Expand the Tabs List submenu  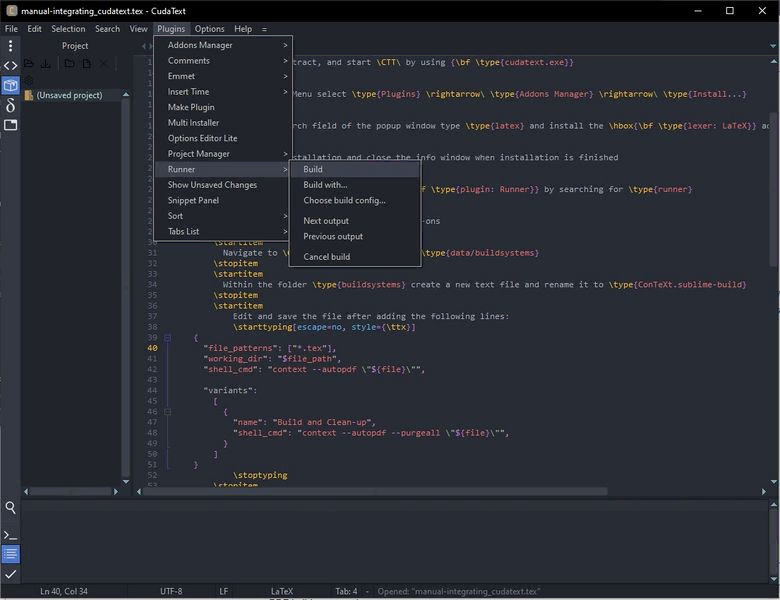[x=223, y=231]
